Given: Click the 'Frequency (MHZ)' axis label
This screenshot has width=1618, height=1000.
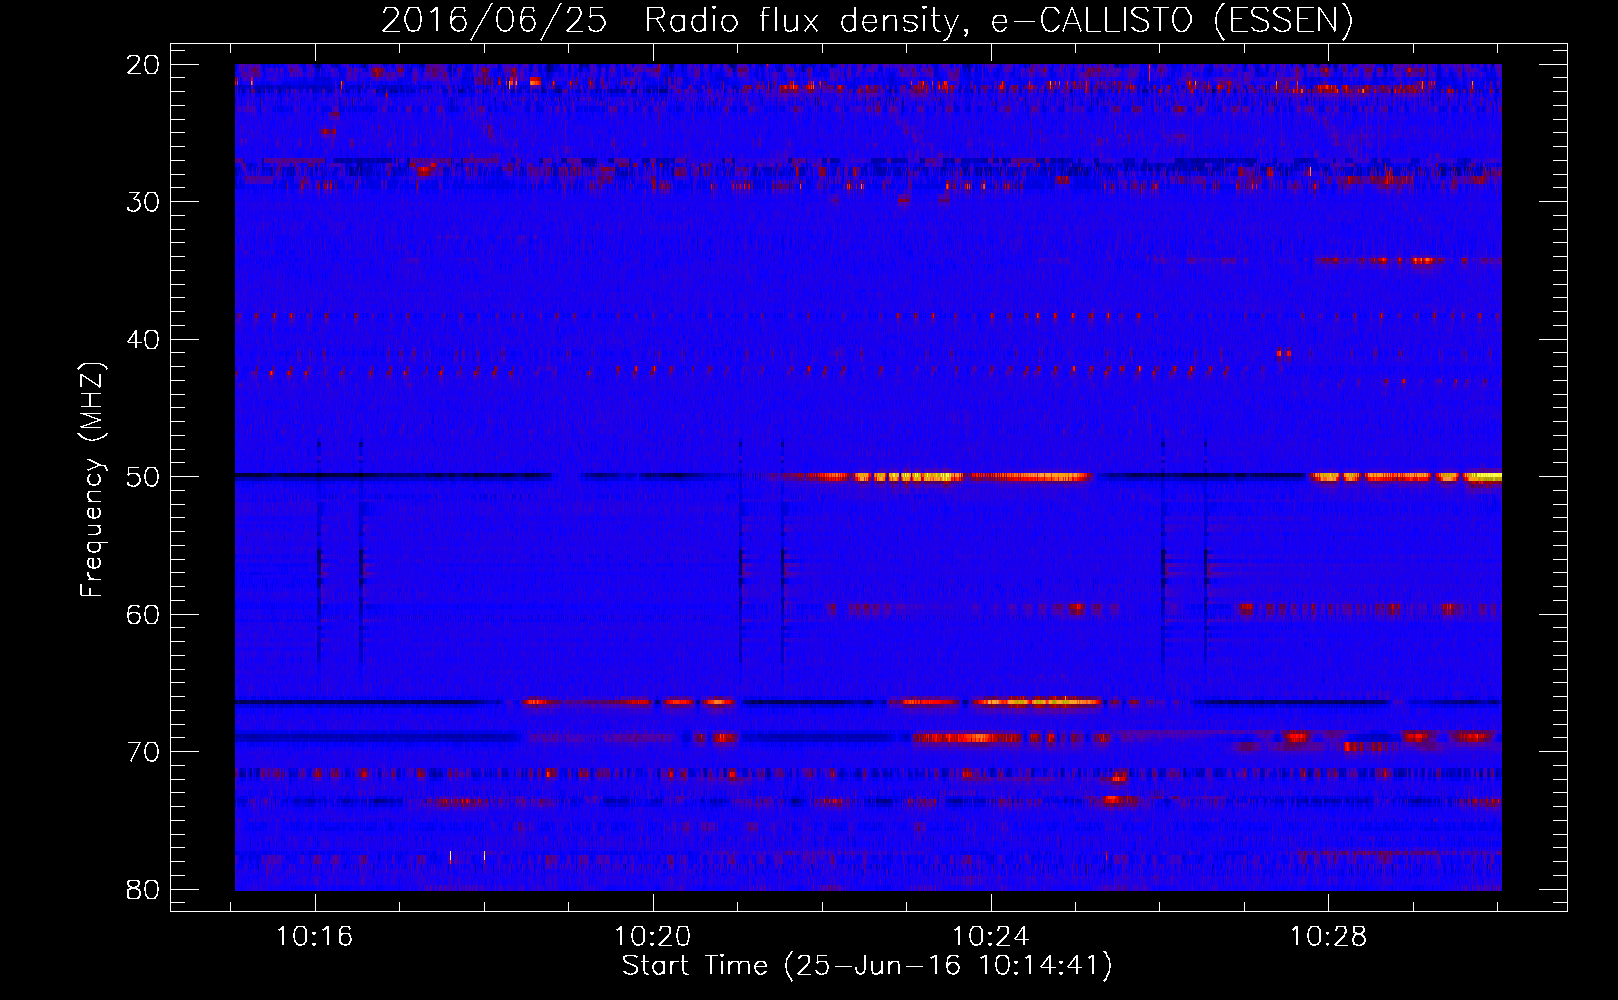Looking at the screenshot, I should (x=92, y=480).
